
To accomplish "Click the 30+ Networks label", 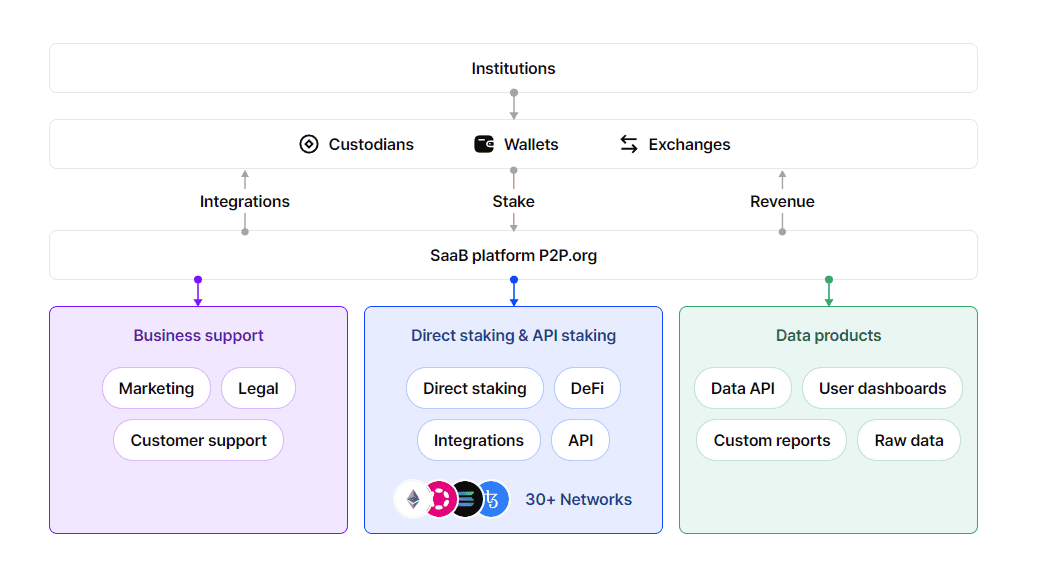I will pyautogui.click(x=578, y=499).
